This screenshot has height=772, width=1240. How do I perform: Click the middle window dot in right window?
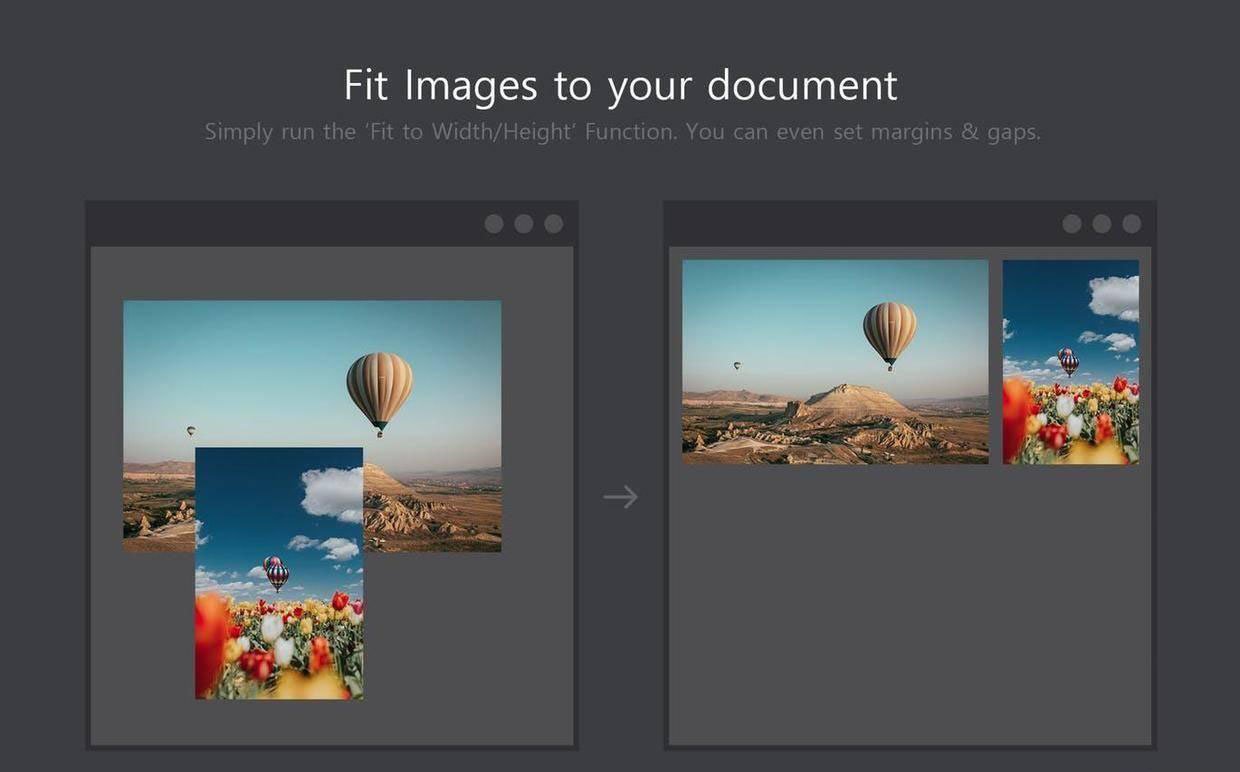(x=1102, y=224)
